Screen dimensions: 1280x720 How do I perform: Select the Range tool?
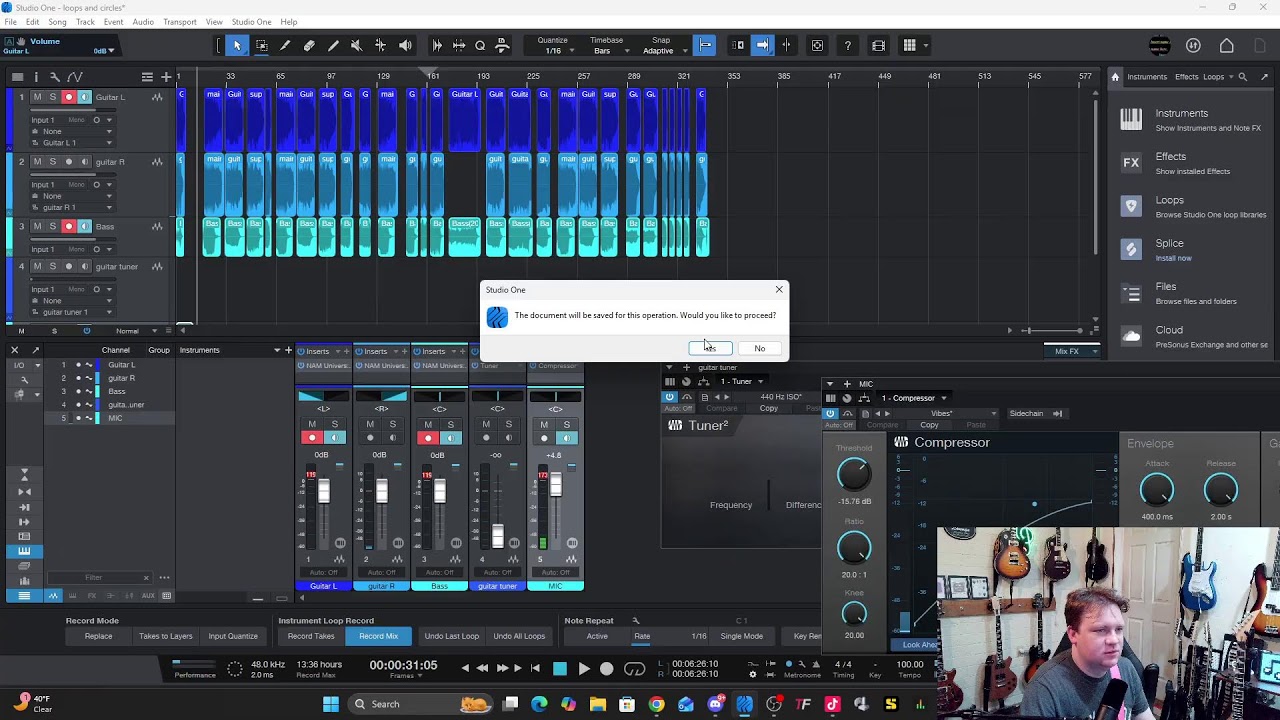tap(261, 45)
